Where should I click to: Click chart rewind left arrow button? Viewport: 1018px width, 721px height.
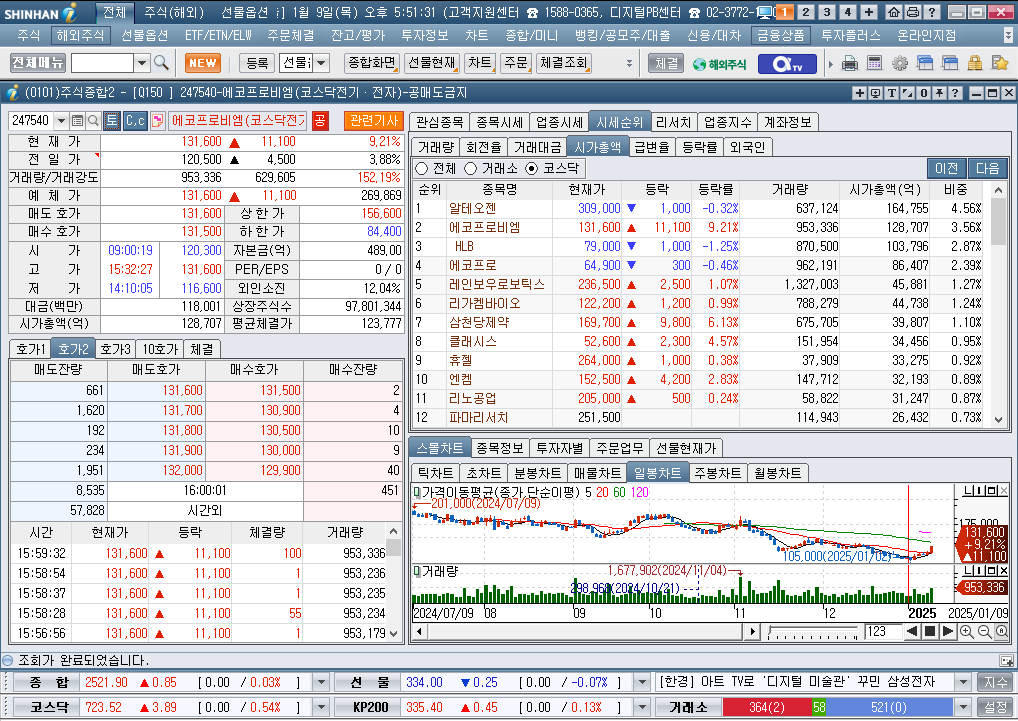click(912, 631)
